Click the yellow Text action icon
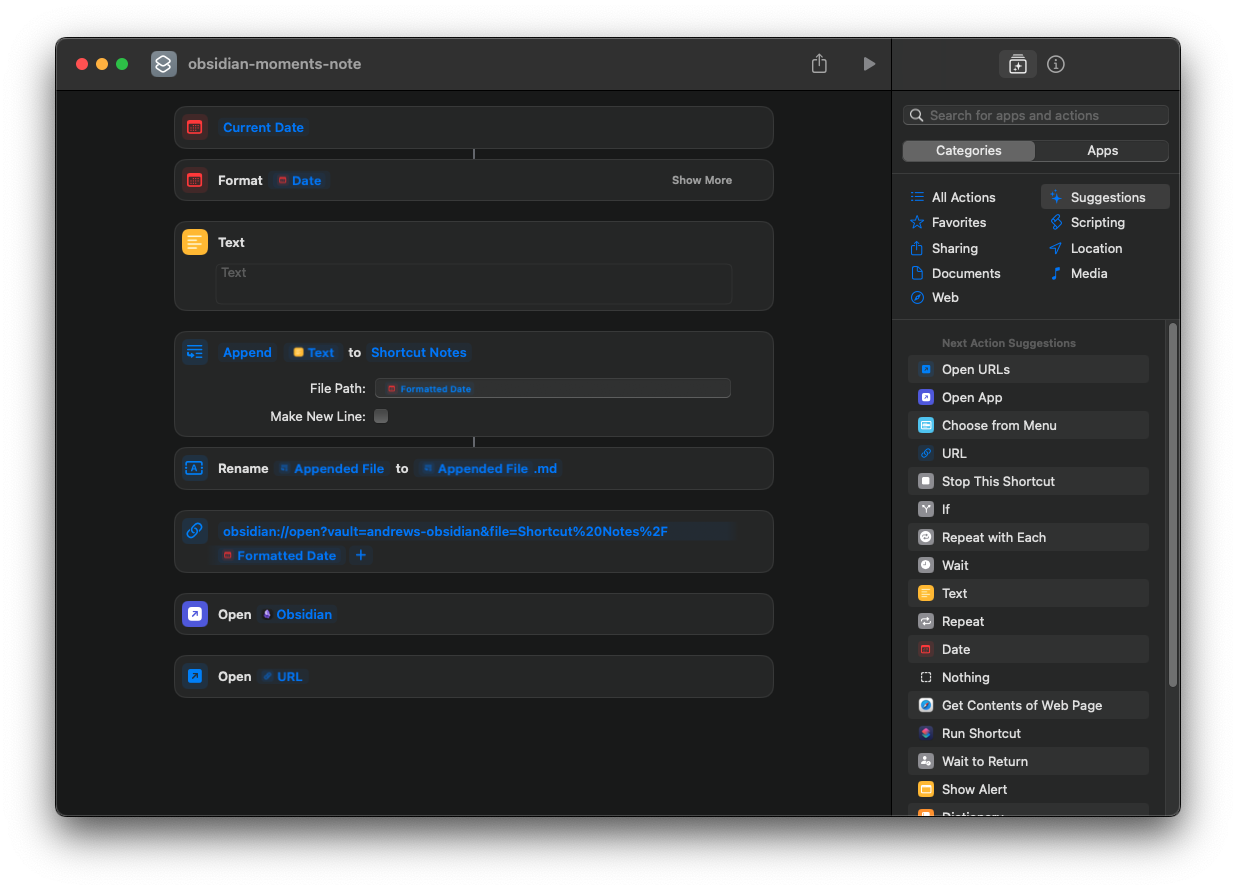The height and width of the screenshot is (890, 1236). tap(195, 242)
